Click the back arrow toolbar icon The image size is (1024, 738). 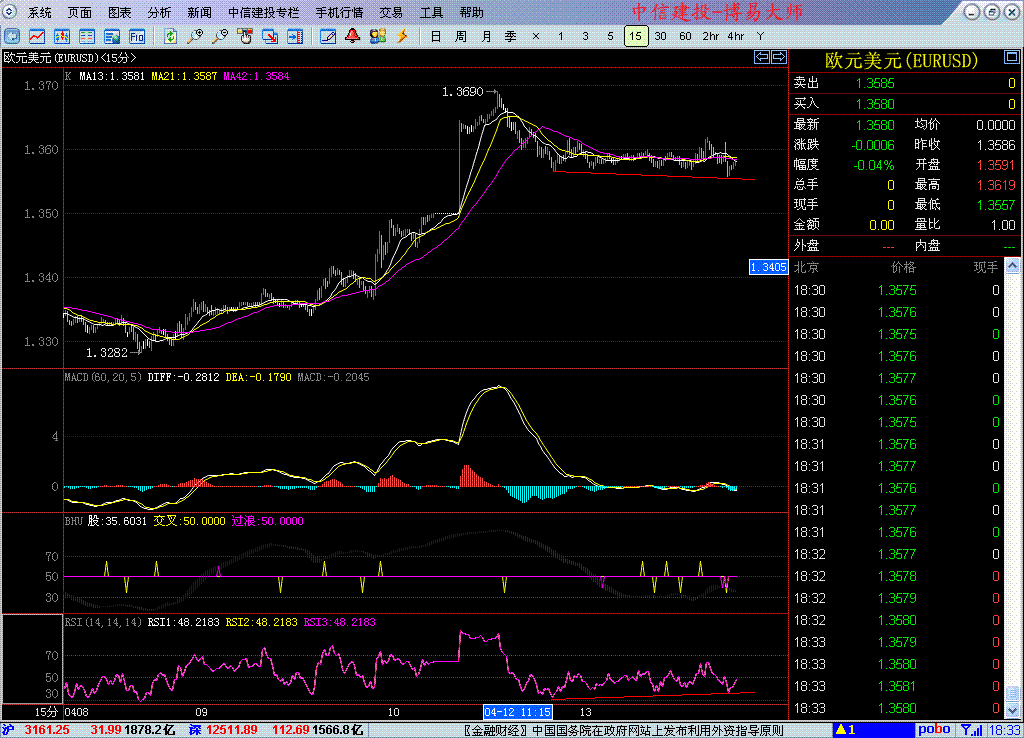[x=14, y=36]
